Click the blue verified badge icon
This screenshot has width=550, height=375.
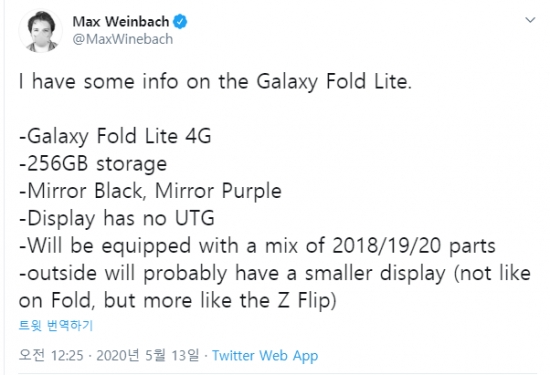click(x=180, y=22)
